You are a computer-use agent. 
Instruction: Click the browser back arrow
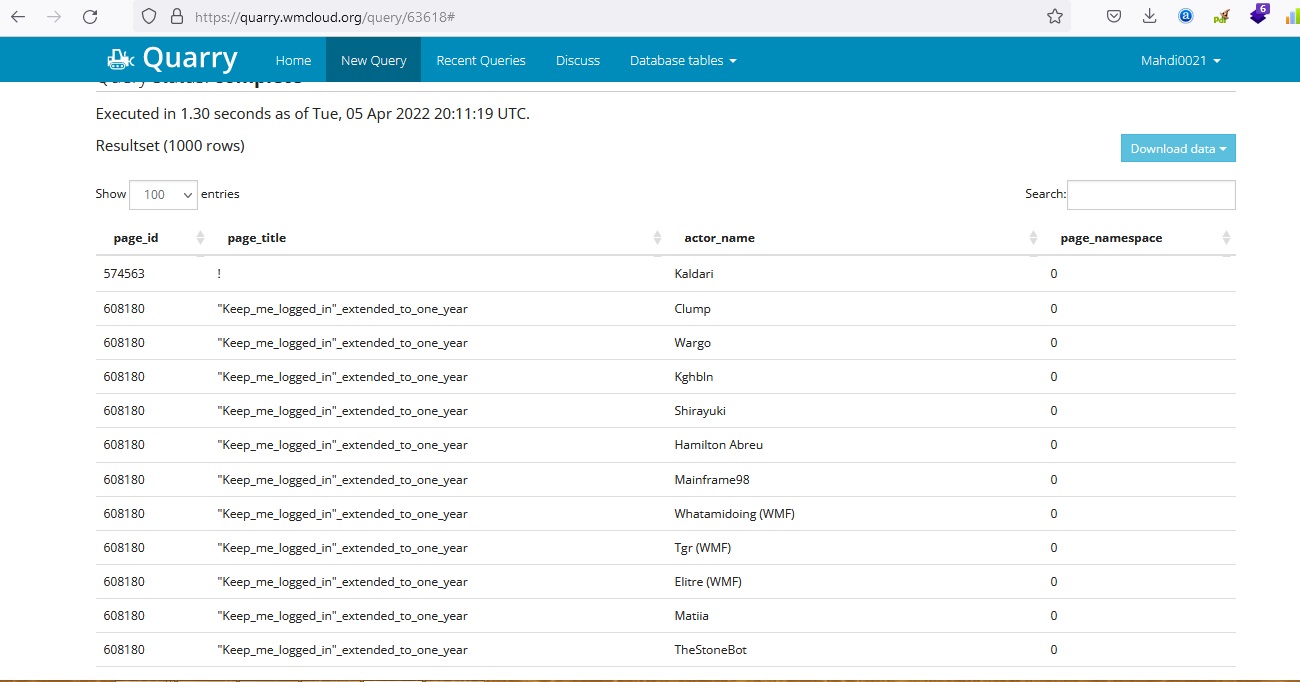pyautogui.click(x=18, y=17)
